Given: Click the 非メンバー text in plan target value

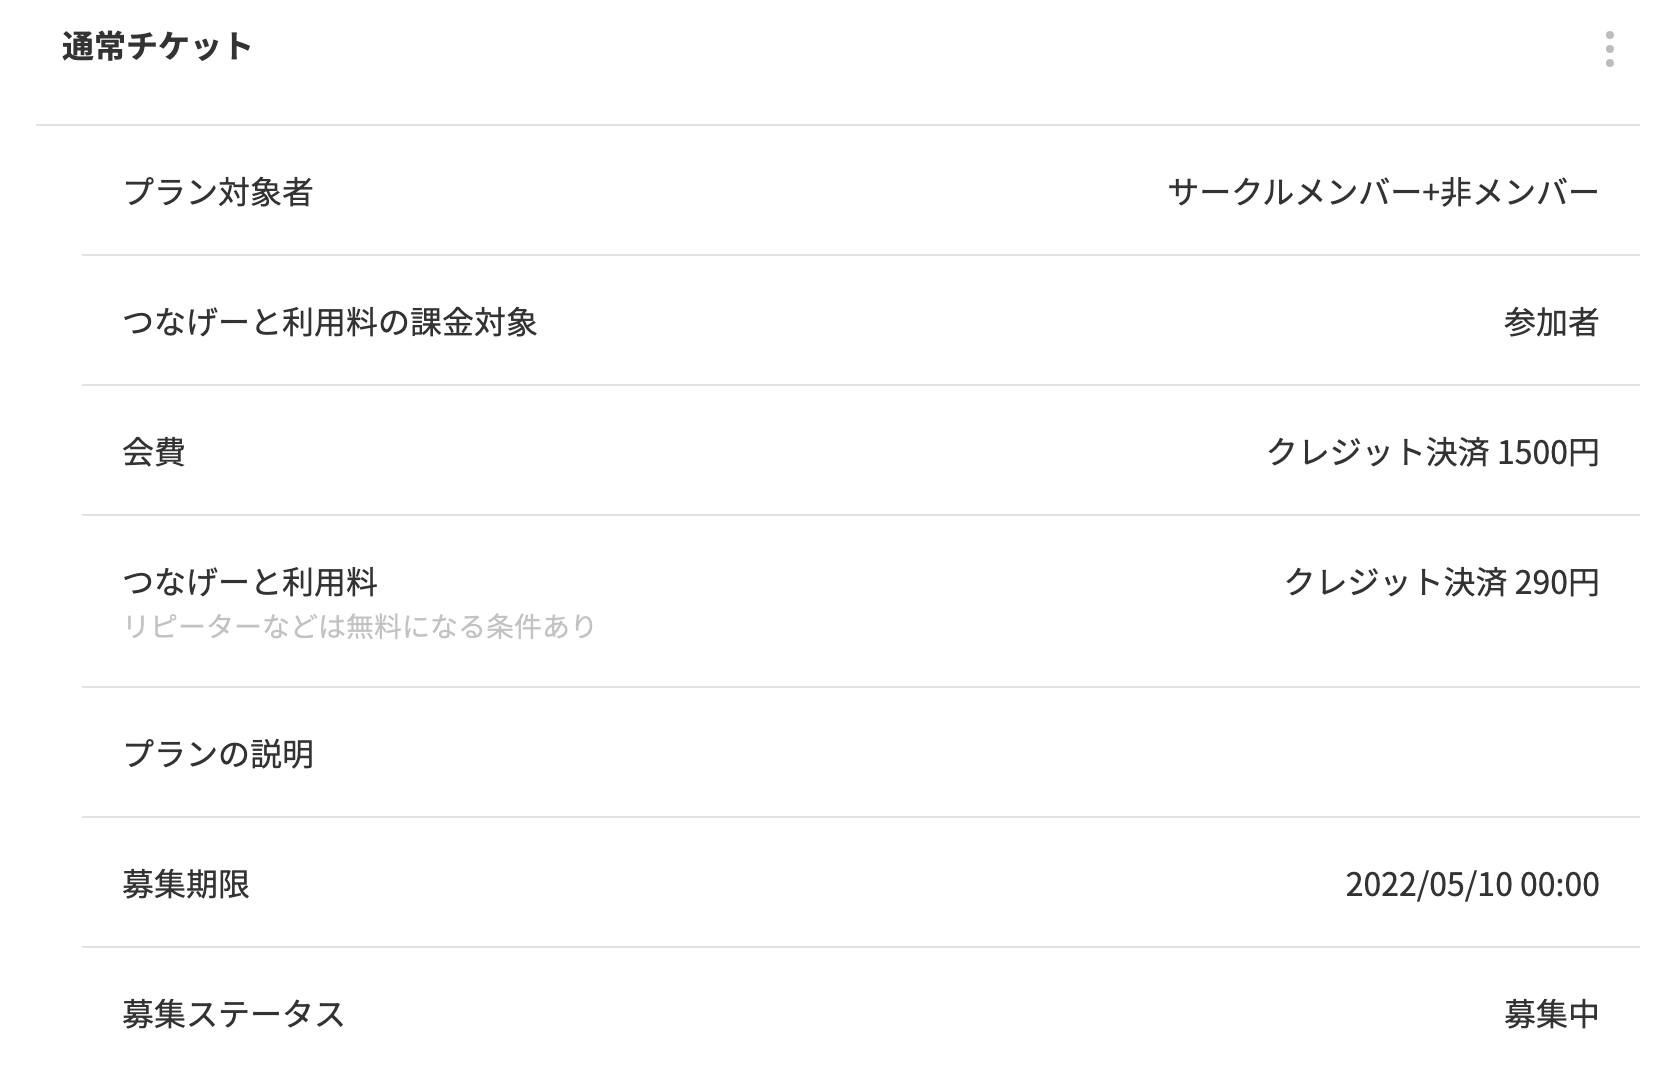Looking at the screenshot, I should [x=1519, y=192].
